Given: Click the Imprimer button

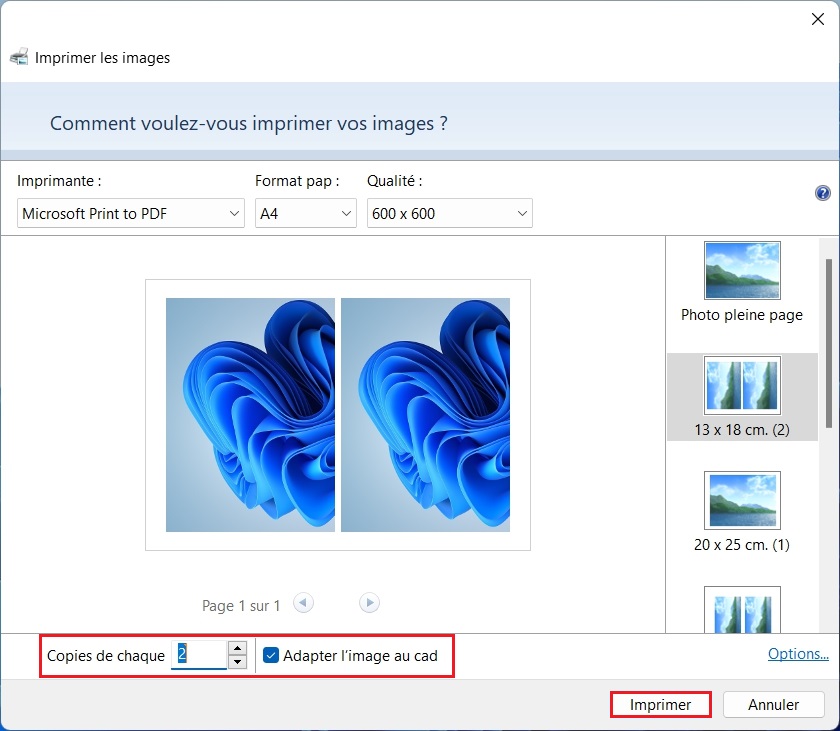Looking at the screenshot, I should 660,704.
